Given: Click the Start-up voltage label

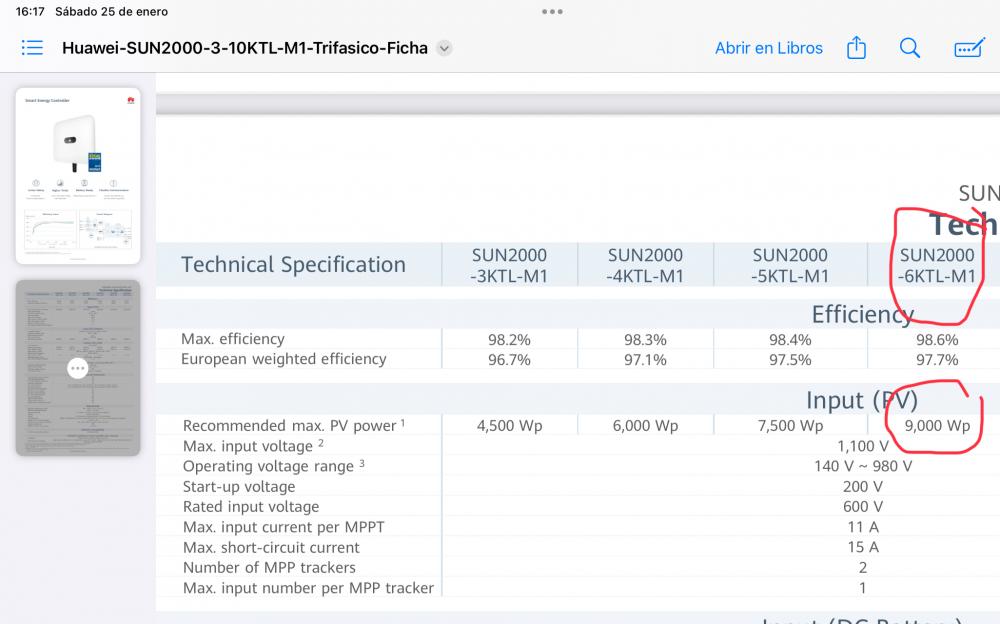Looking at the screenshot, I should 239,487.
